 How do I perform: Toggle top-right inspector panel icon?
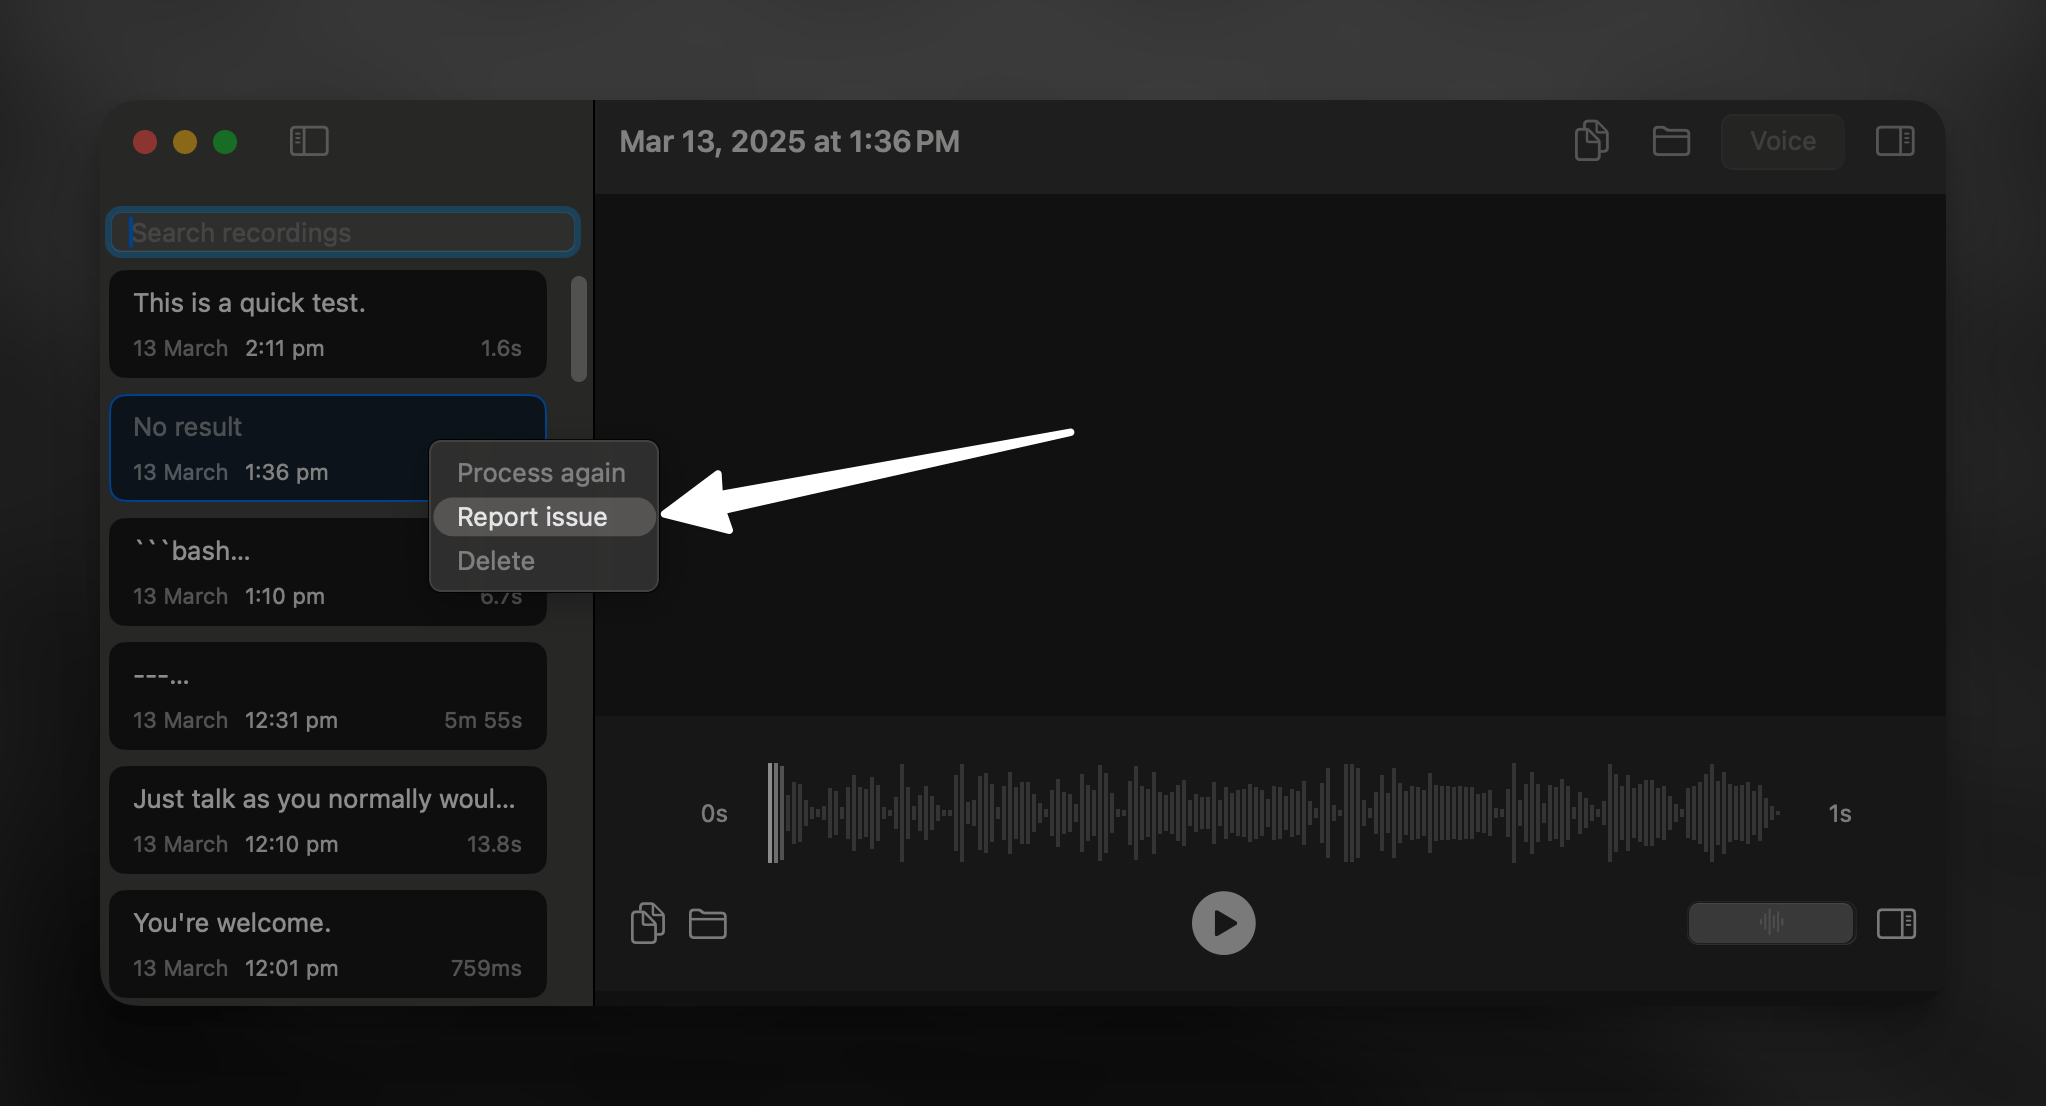(x=1895, y=141)
